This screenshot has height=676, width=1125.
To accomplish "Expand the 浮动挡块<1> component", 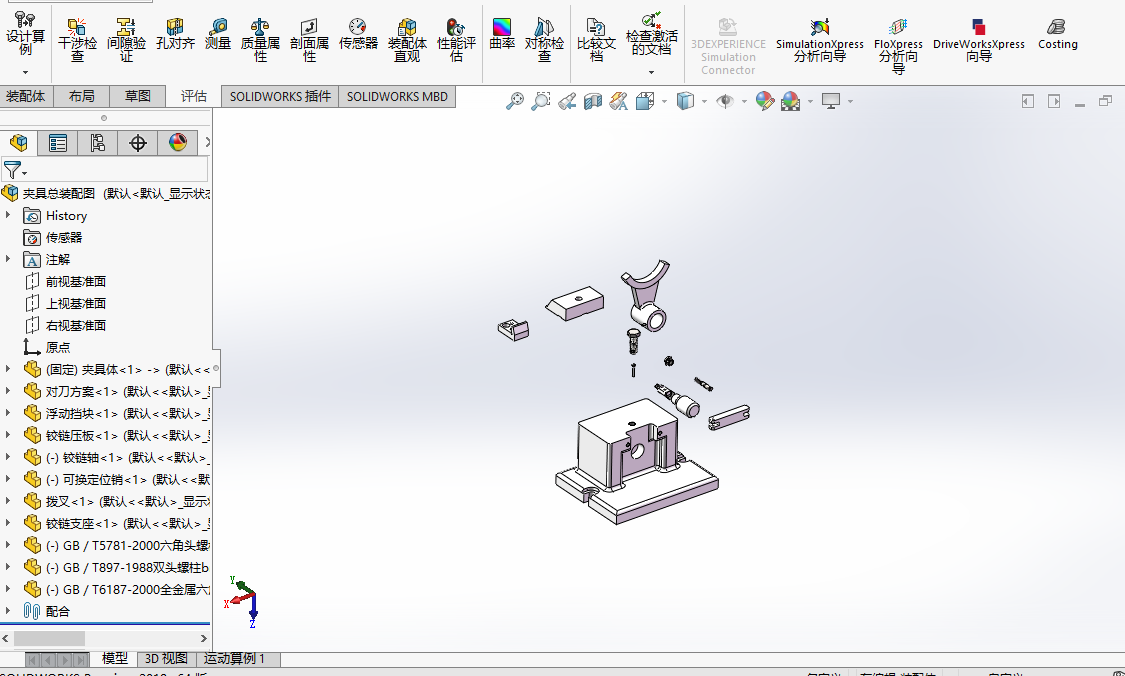I will coord(8,413).
